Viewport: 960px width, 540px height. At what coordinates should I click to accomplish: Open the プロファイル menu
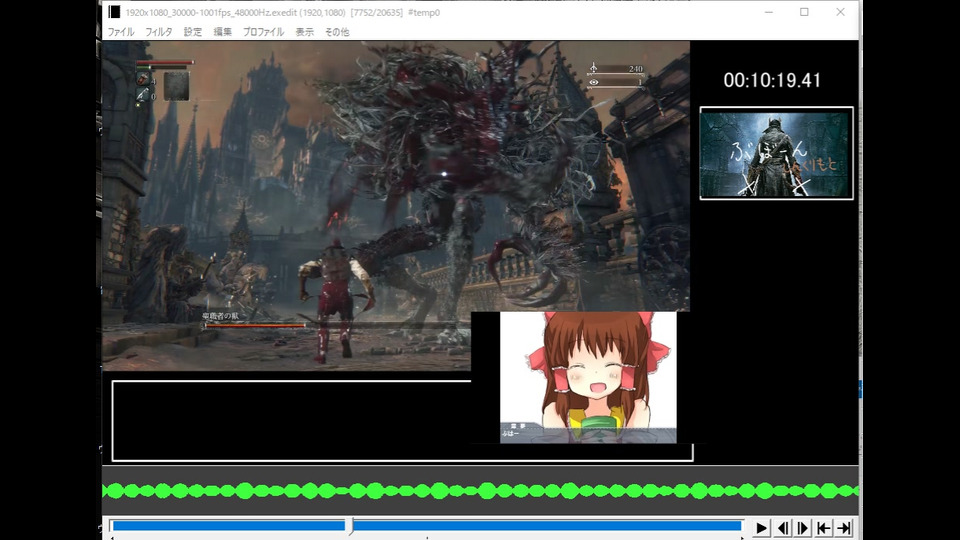tap(263, 32)
